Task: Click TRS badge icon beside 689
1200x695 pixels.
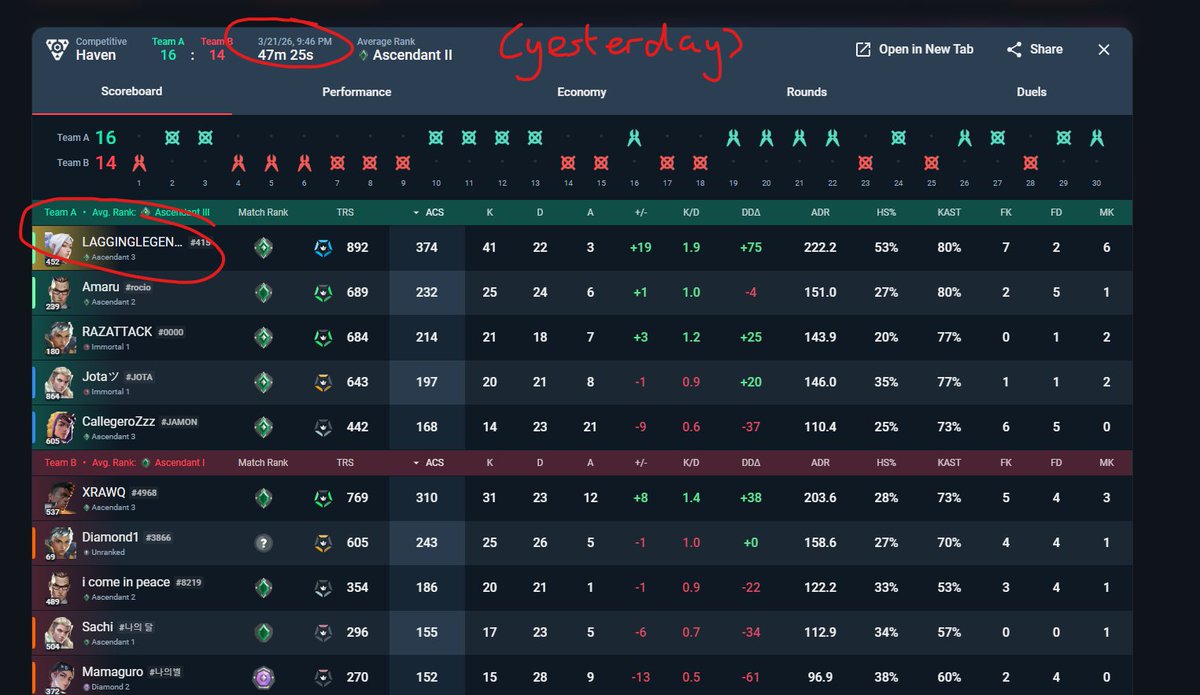Action: coord(322,292)
